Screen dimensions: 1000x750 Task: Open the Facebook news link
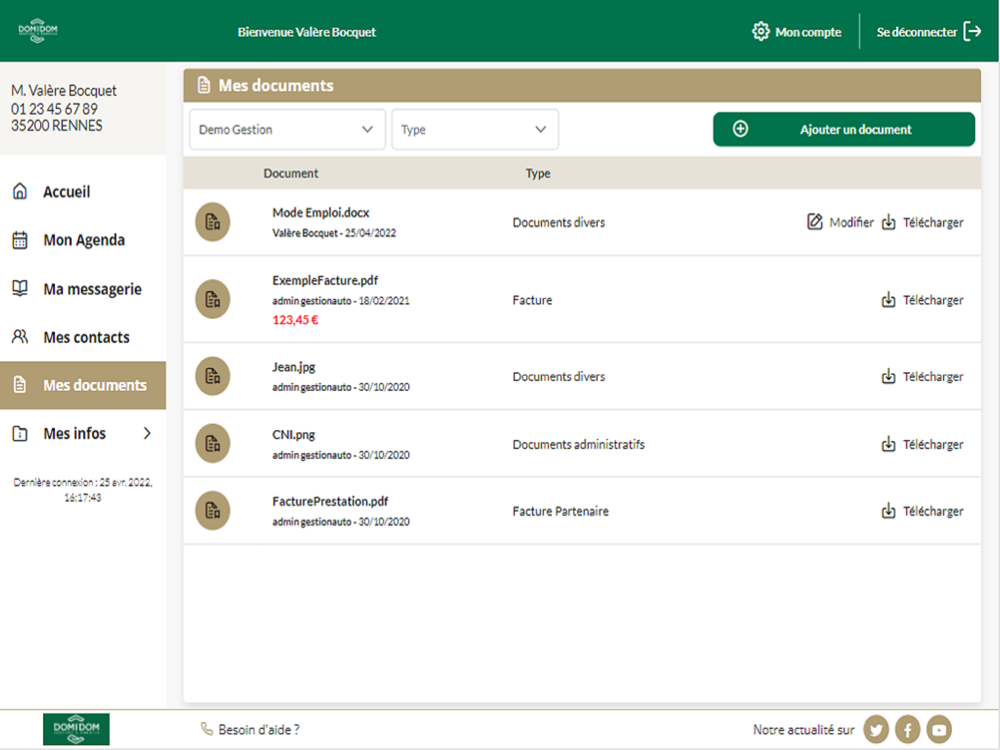click(x=908, y=730)
